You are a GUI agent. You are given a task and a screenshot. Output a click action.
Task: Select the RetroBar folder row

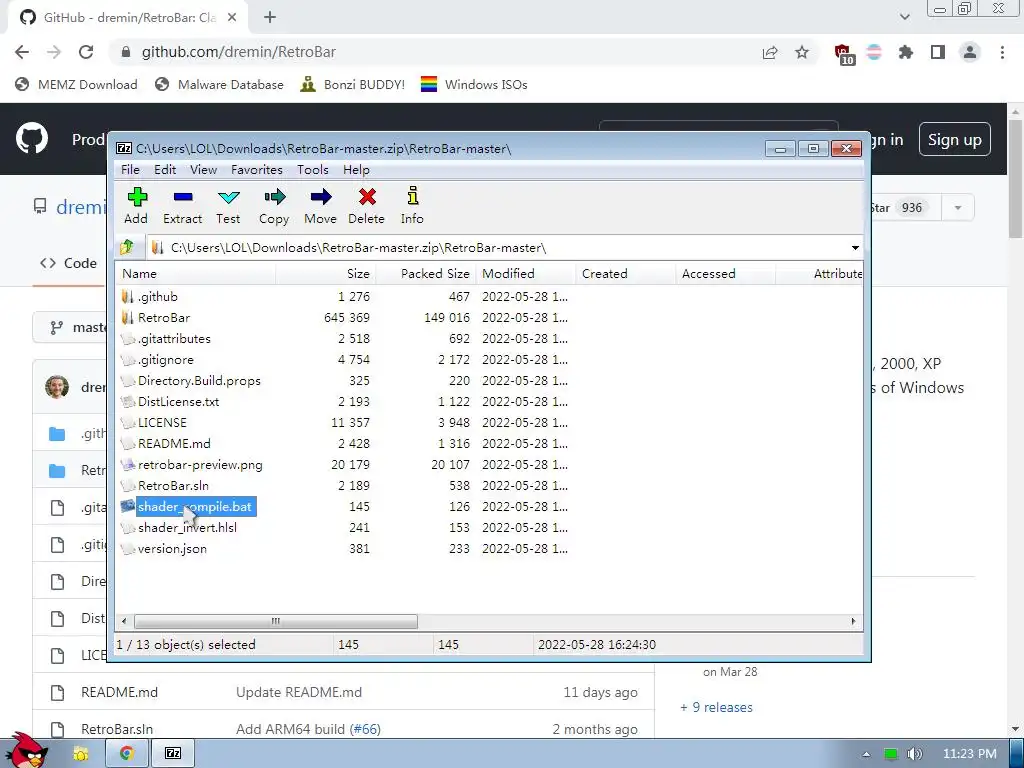163,317
